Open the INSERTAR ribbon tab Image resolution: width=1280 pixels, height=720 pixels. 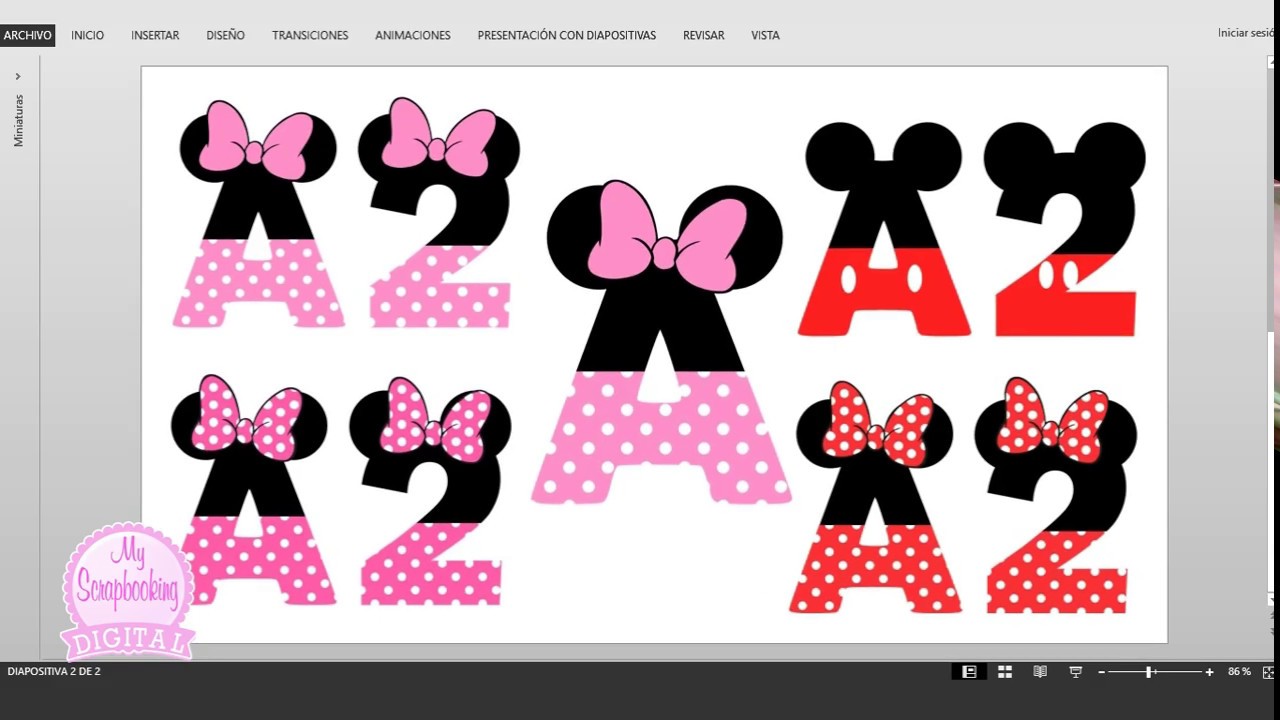click(155, 35)
